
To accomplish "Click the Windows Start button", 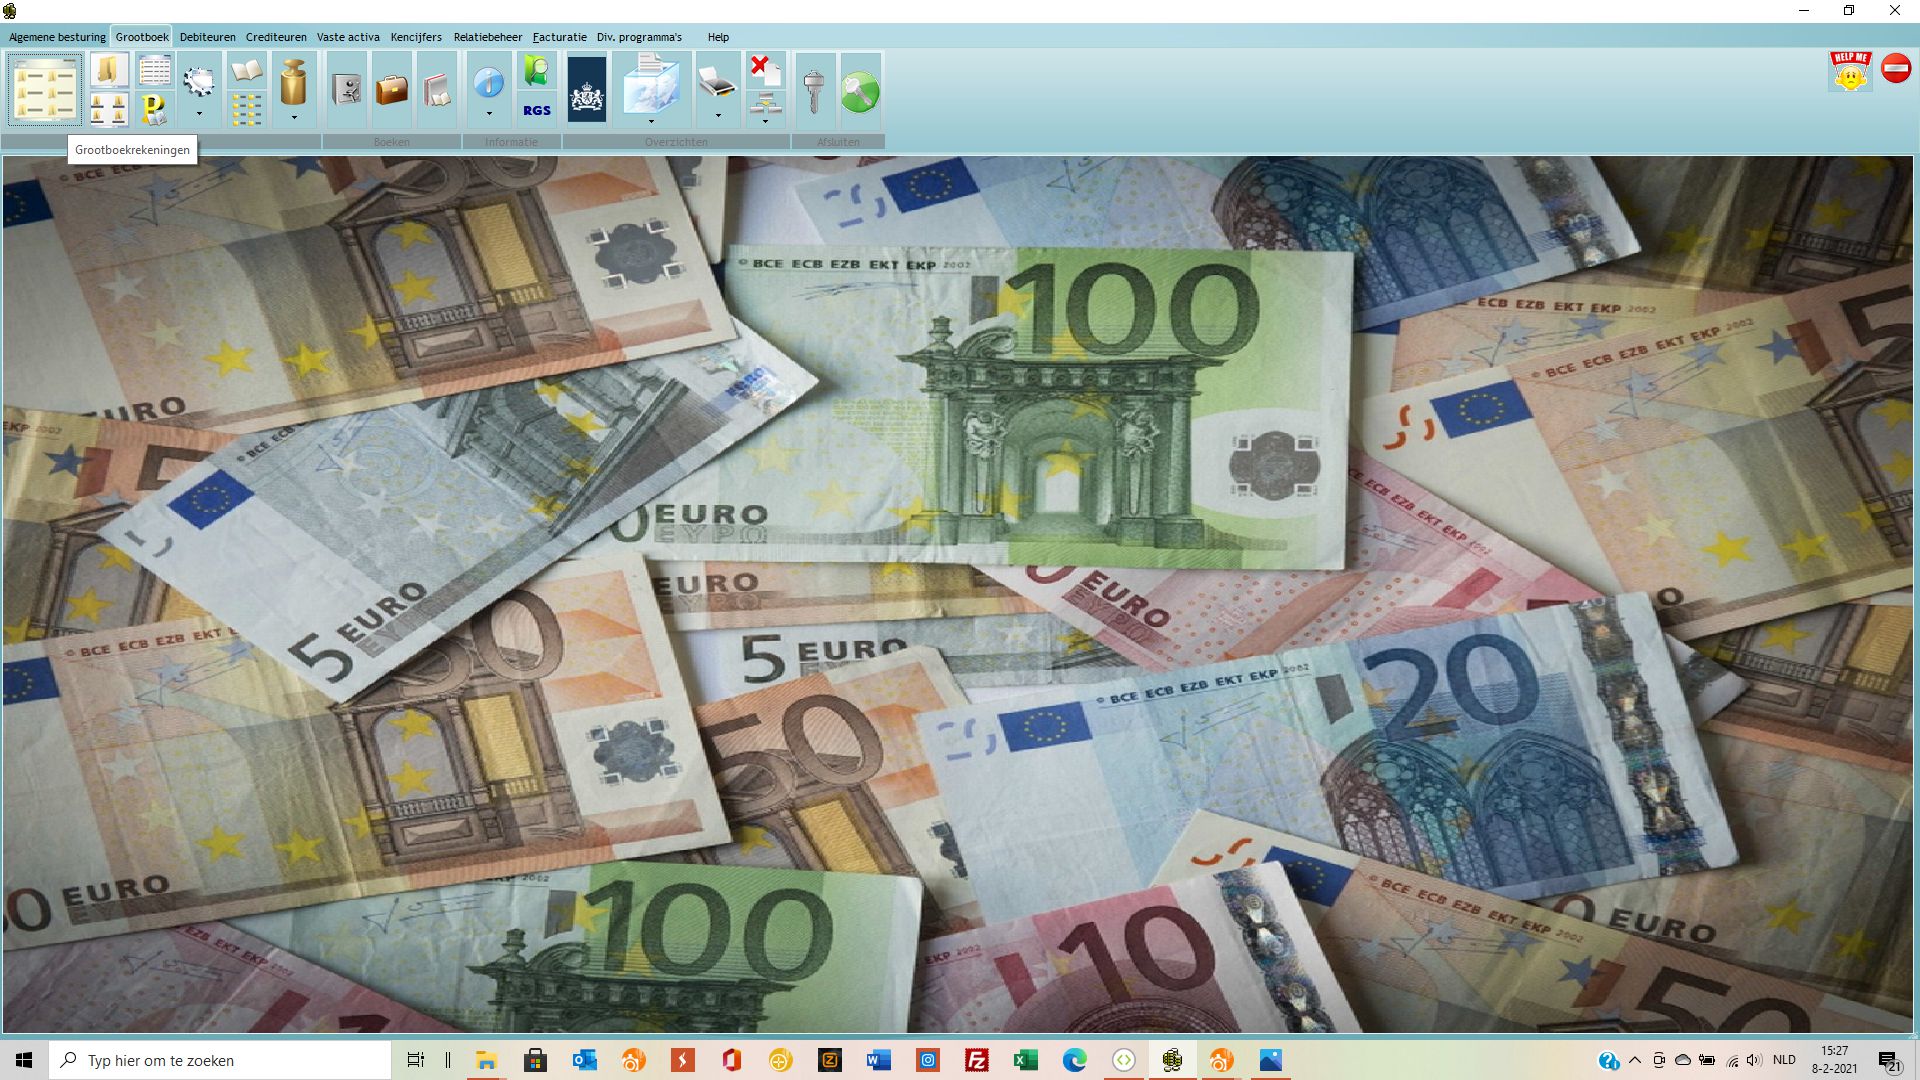I will (24, 1060).
